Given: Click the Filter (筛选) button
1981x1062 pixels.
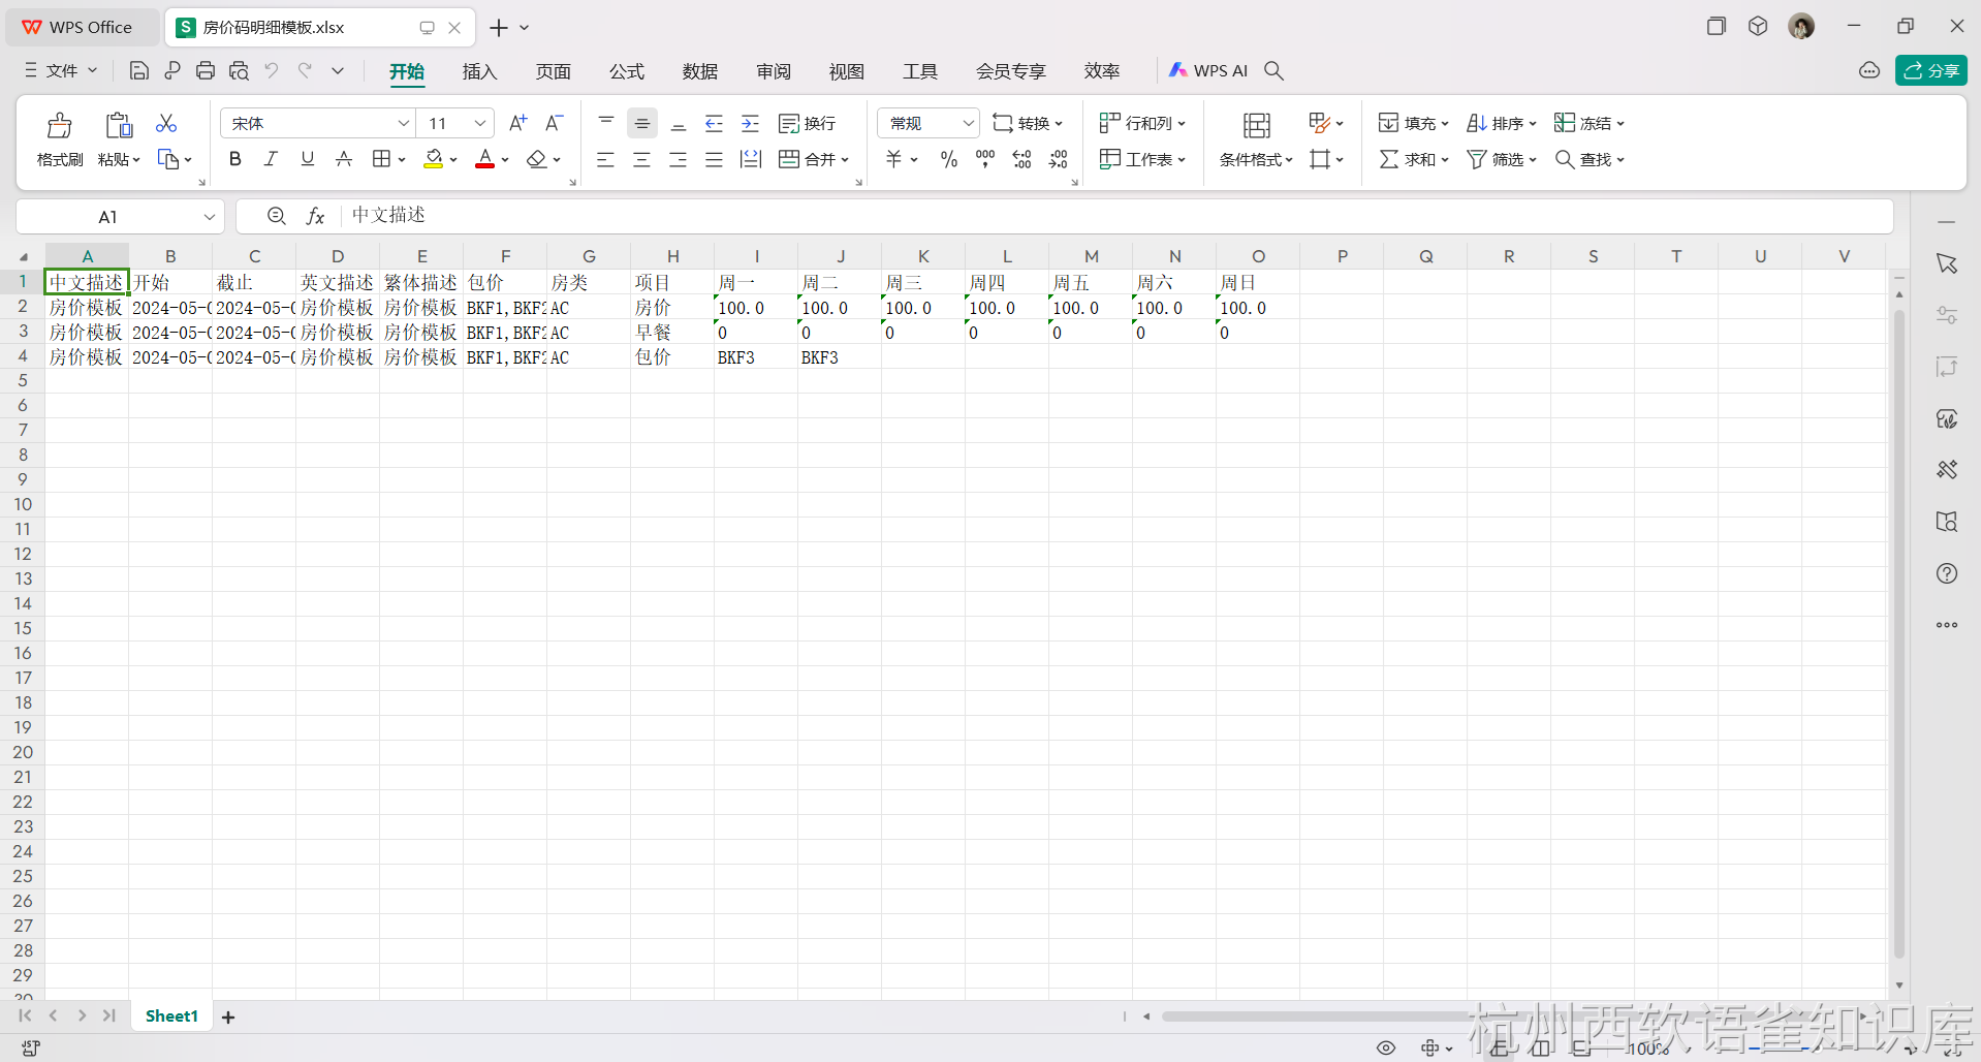Looking at the screenshot, I should [x=1500, y=159].
